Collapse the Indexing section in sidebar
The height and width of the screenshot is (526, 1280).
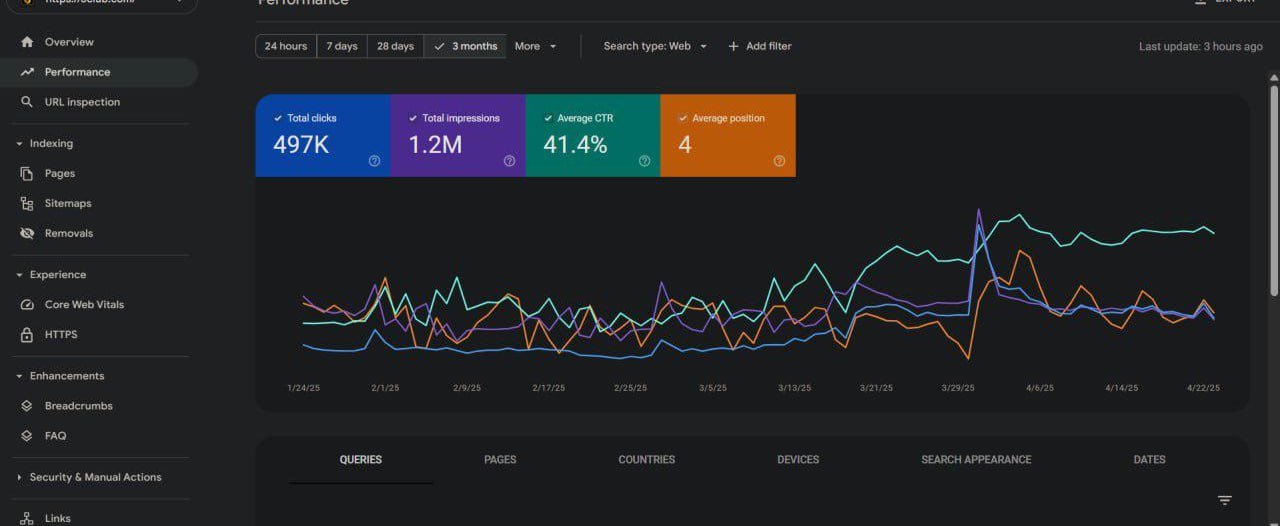point(19,144)
